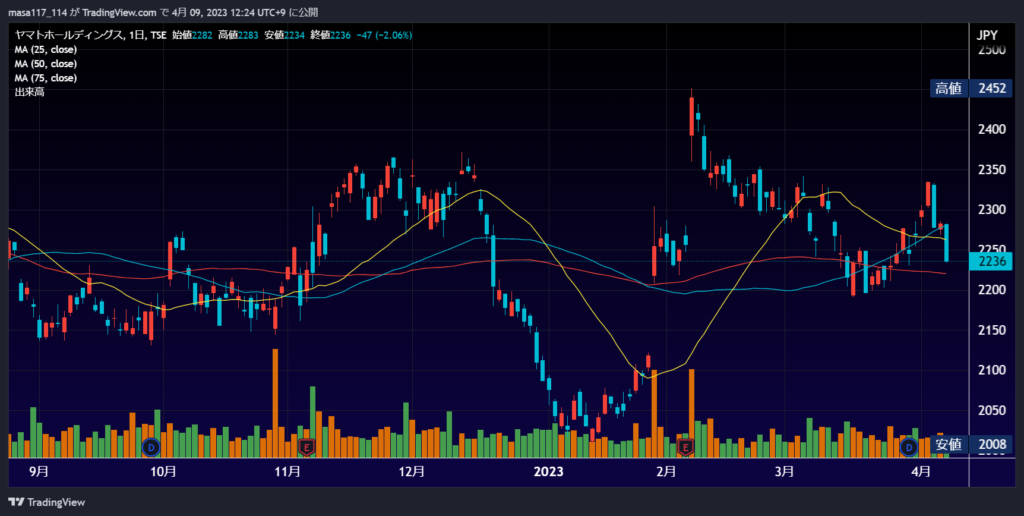Click the 2236 current price tag
This screenshot has height=516, width=1024.
[991, 261]
